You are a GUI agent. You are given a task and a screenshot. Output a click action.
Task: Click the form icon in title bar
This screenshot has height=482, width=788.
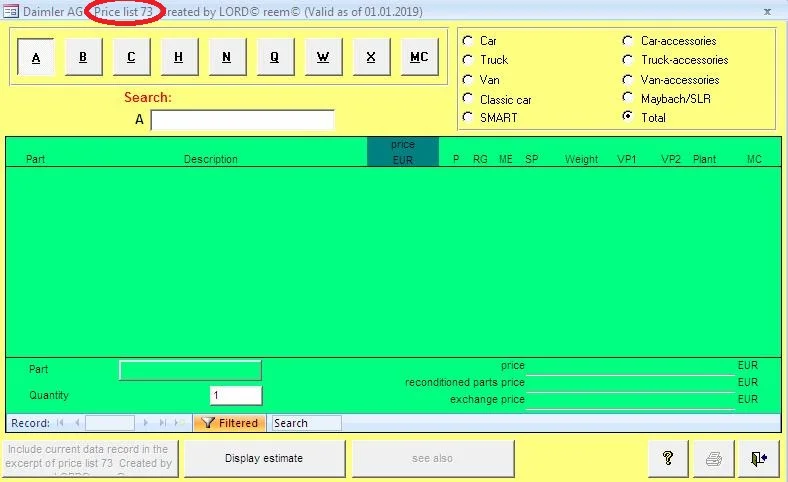click(x=11, y=11)
